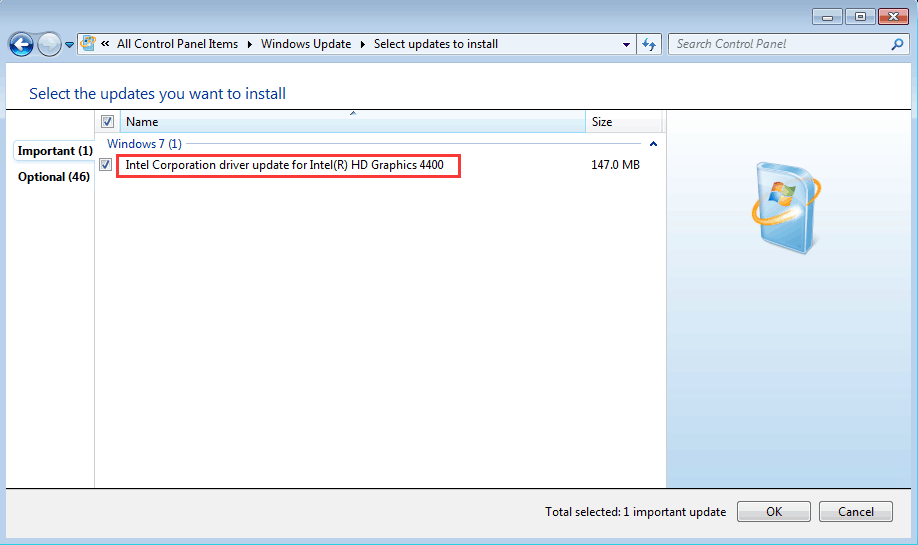Switch to the Optional (46) tab
Viewport: 918px width, 545px height.
(x=54, y=177)
